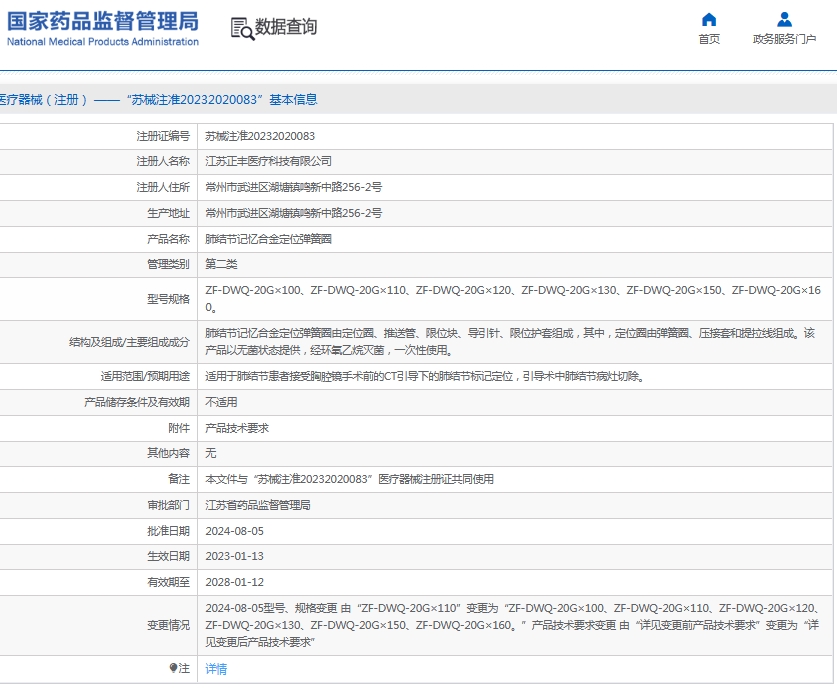Image resolution: width=837 pixels, height=688 pixels.
Task: Click management class value 第二类
Action: 222,264
